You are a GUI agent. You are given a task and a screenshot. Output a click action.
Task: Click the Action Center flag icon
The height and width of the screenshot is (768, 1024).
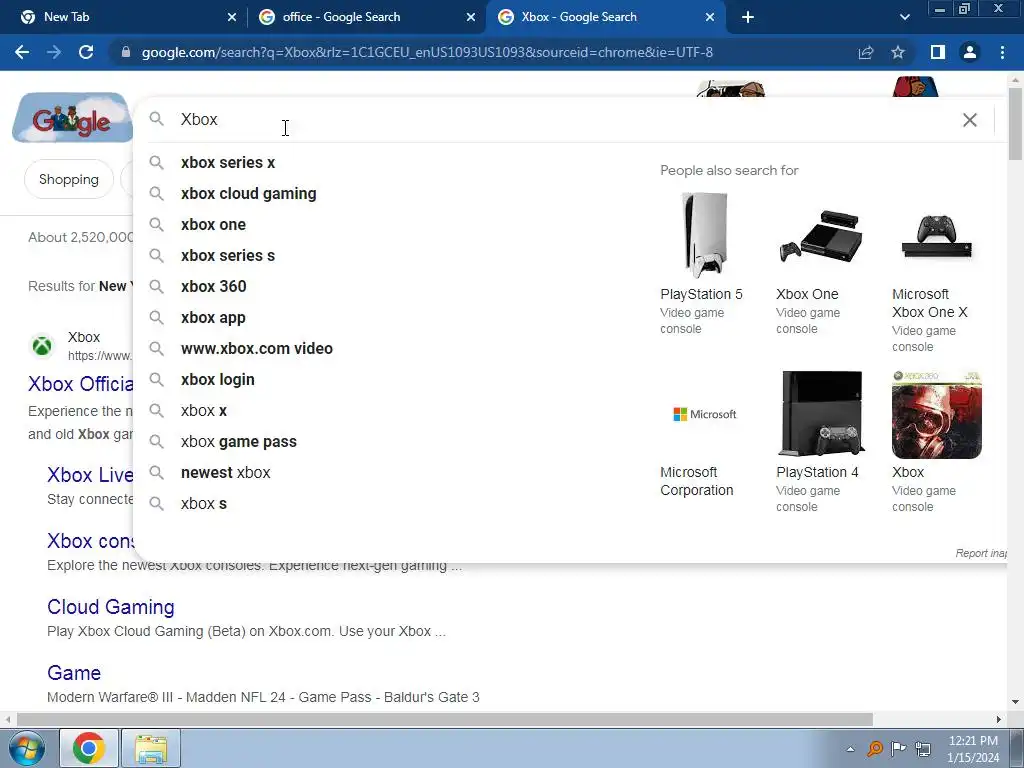899,748
